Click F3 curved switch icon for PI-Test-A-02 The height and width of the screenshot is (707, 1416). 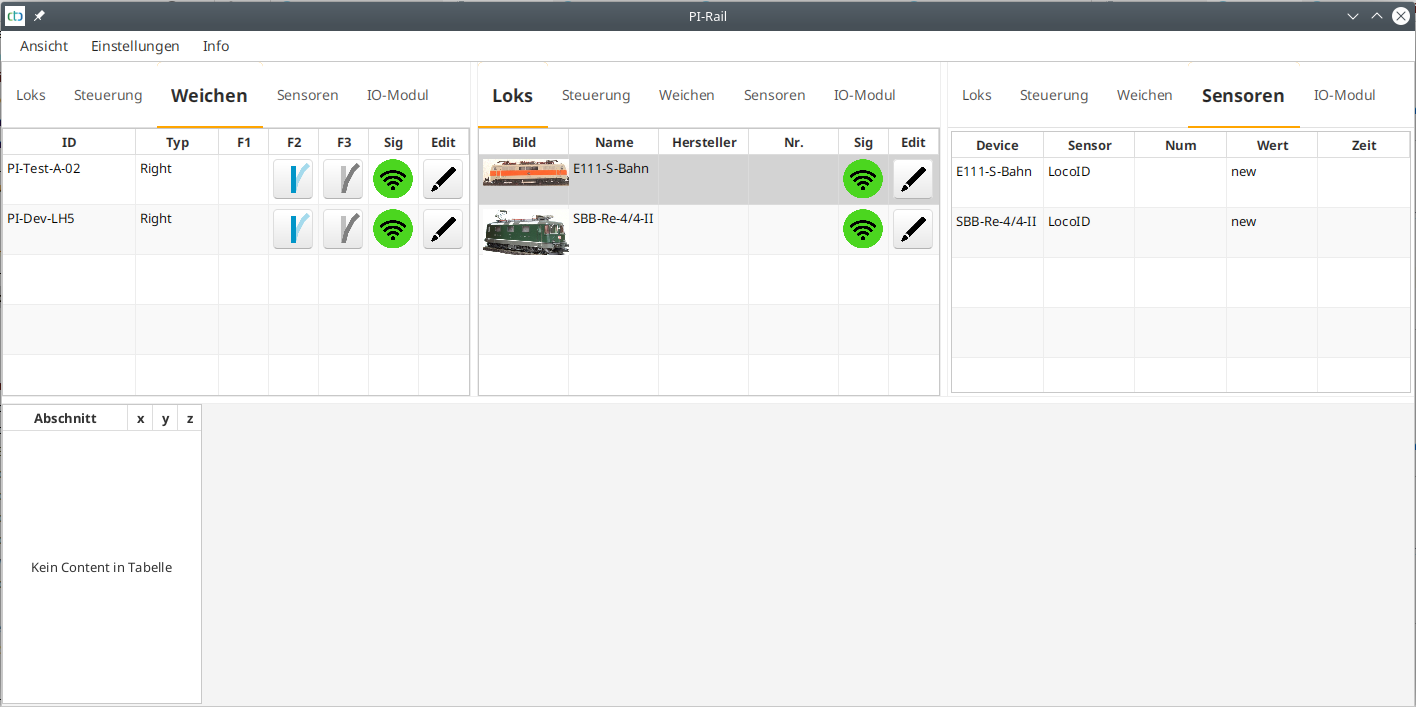click(343, 179)
